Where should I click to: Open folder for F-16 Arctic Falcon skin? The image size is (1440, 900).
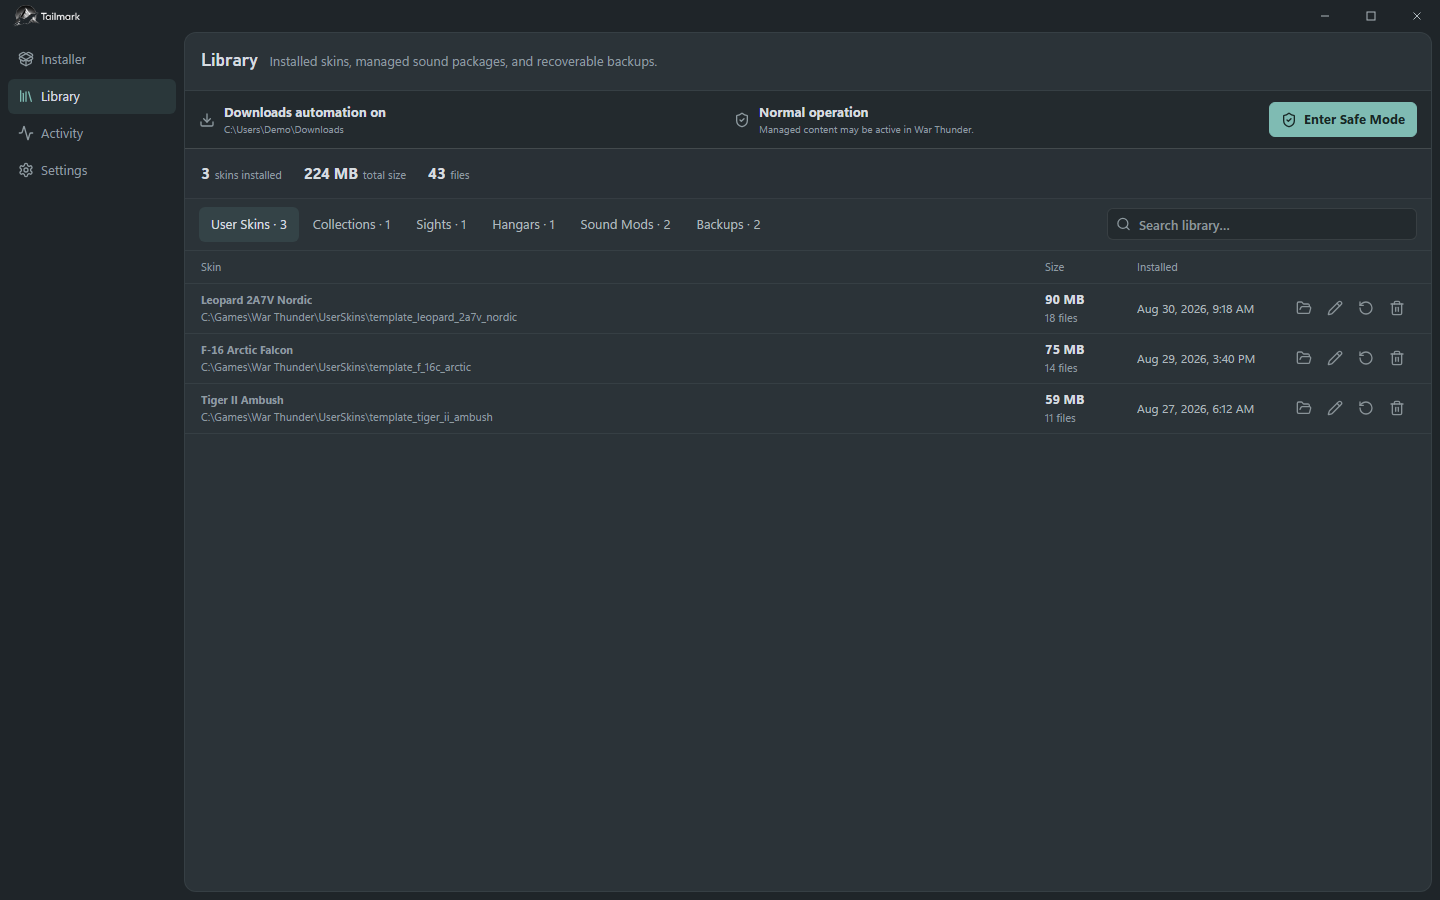pos(1303,358)
